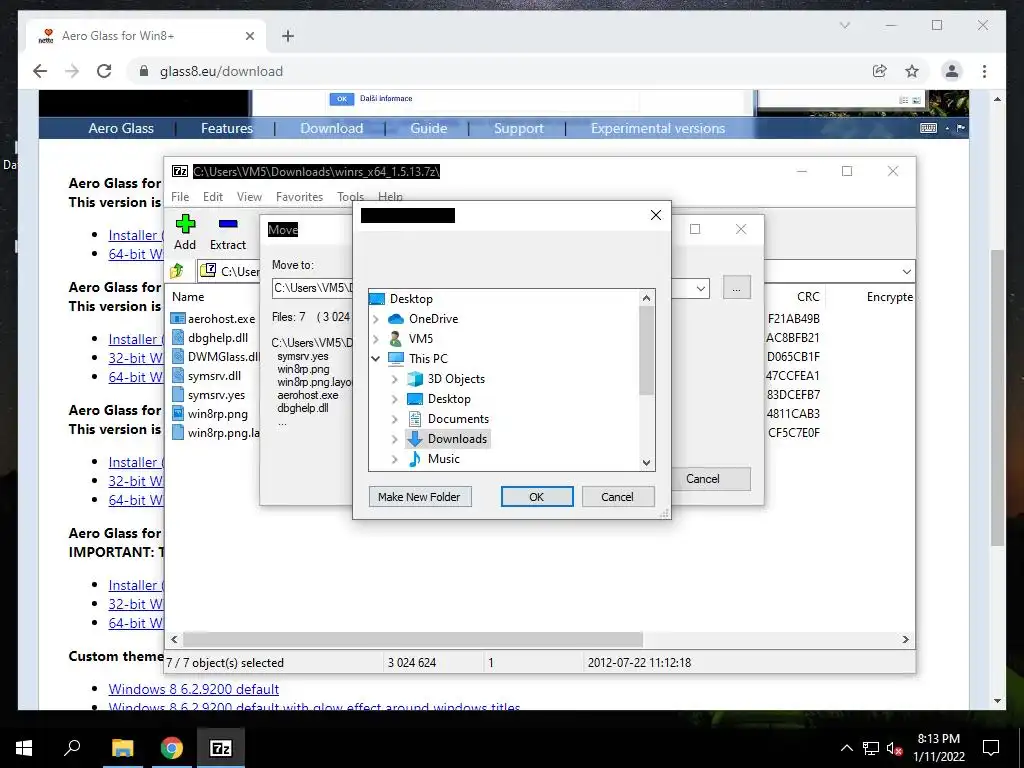Click OK in folder browse dialog
The width and height of the screenshot is (1024, 768).
(x=537, y=496)
